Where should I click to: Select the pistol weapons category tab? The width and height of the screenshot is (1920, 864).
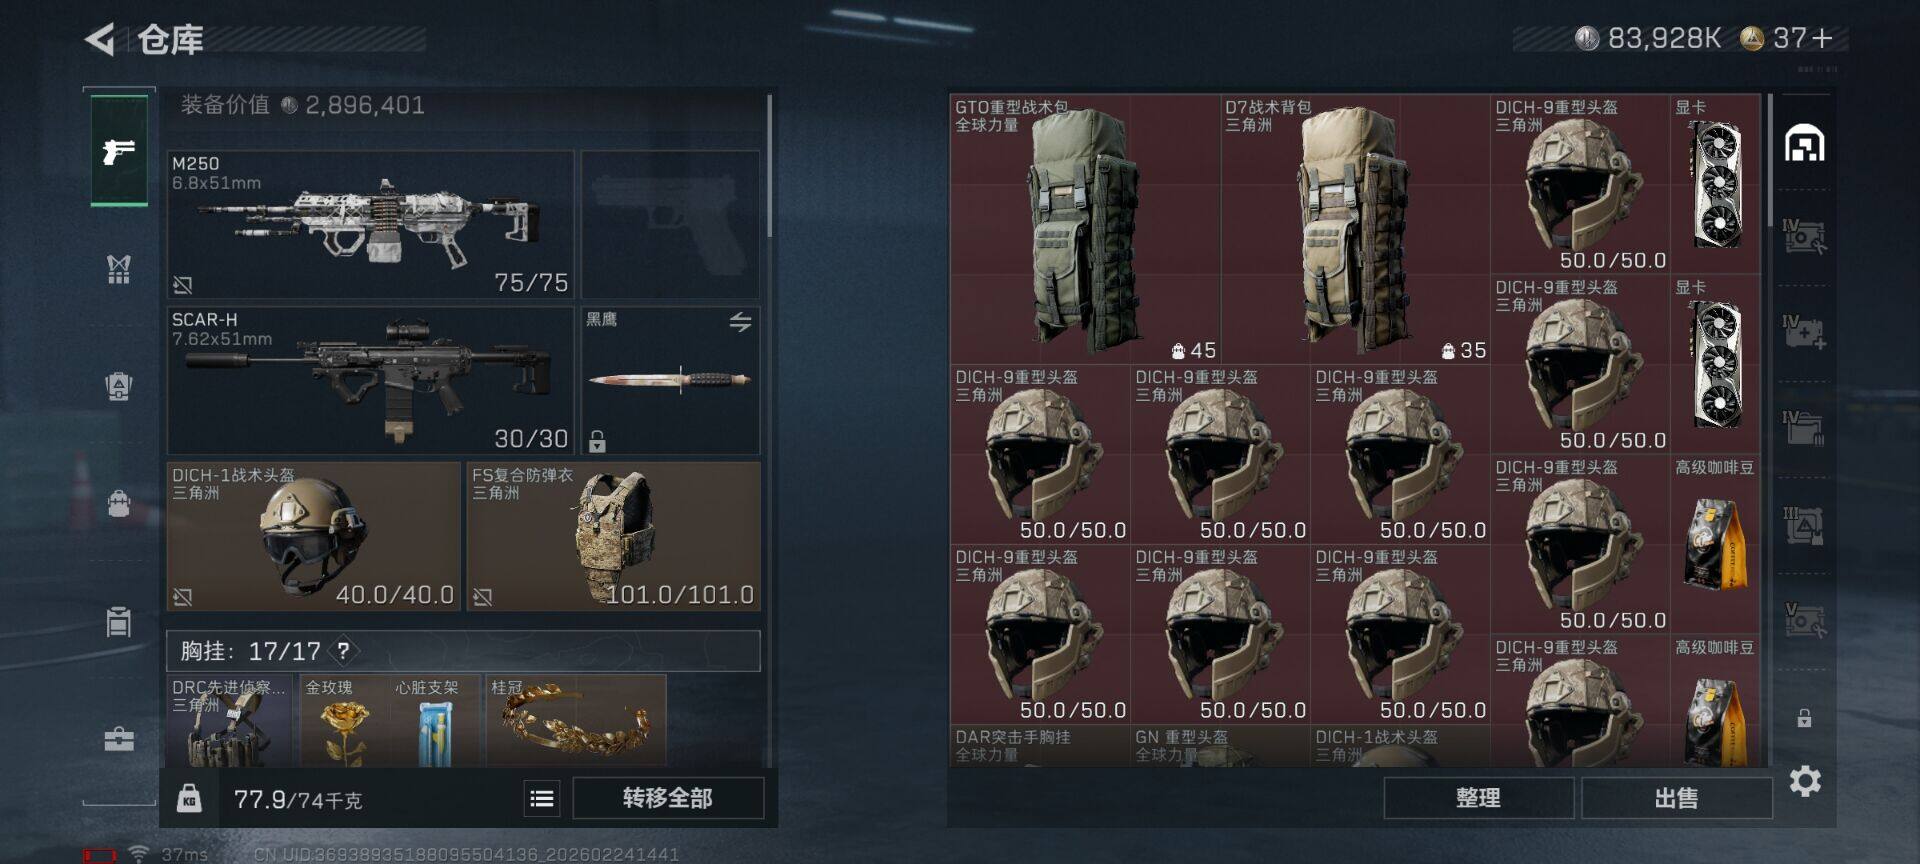(119, 151)
